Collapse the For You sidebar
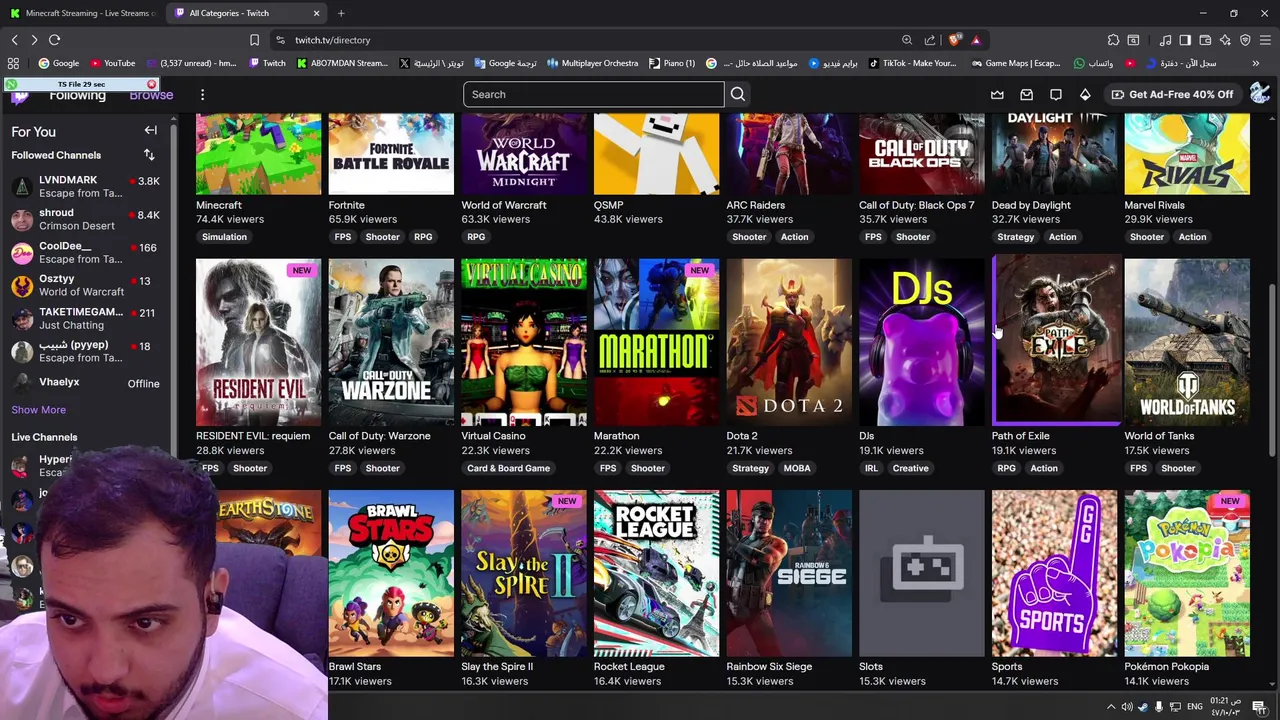 coord(150,130)
